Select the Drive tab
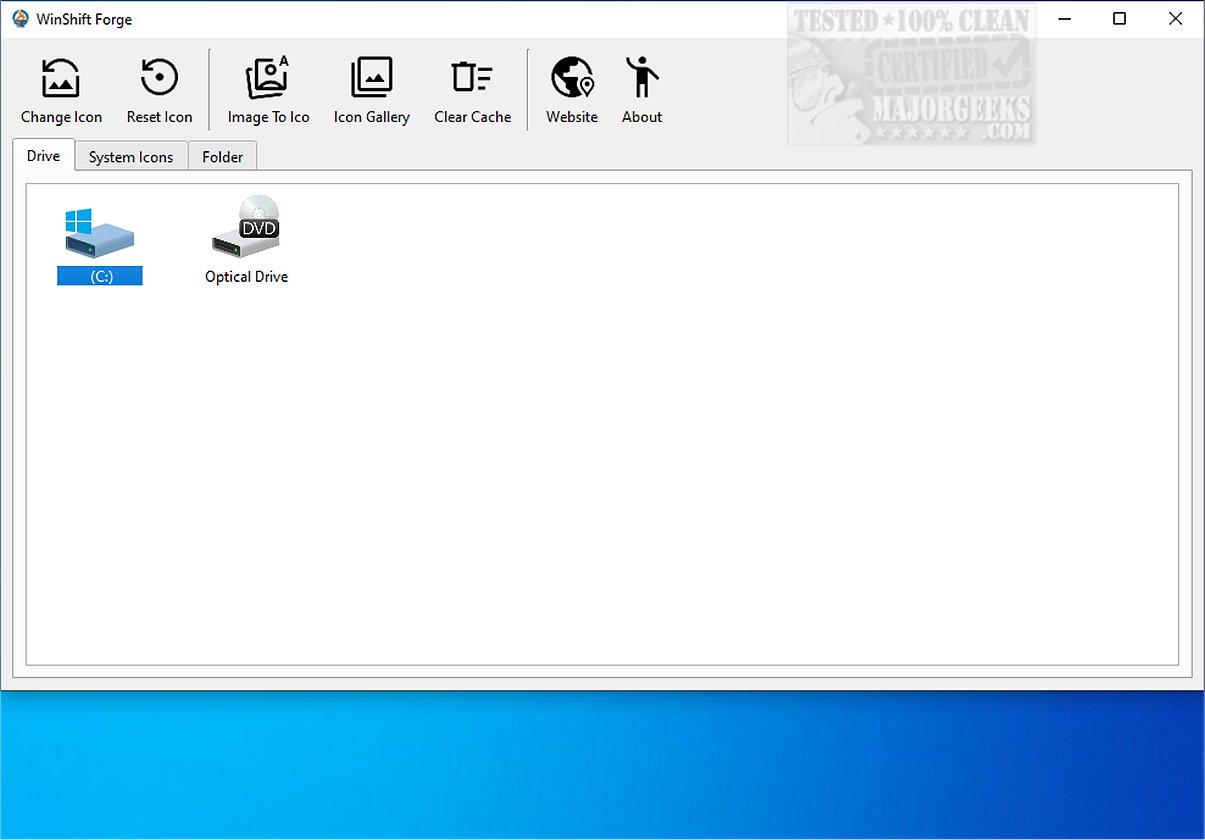Screen dimensions: 1205x840 click(42, 155)
